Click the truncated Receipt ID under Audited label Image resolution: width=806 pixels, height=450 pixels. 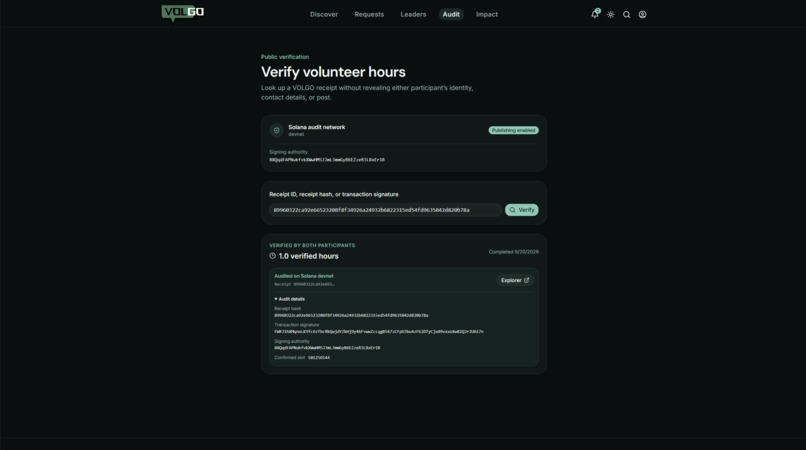coord(304,284)
